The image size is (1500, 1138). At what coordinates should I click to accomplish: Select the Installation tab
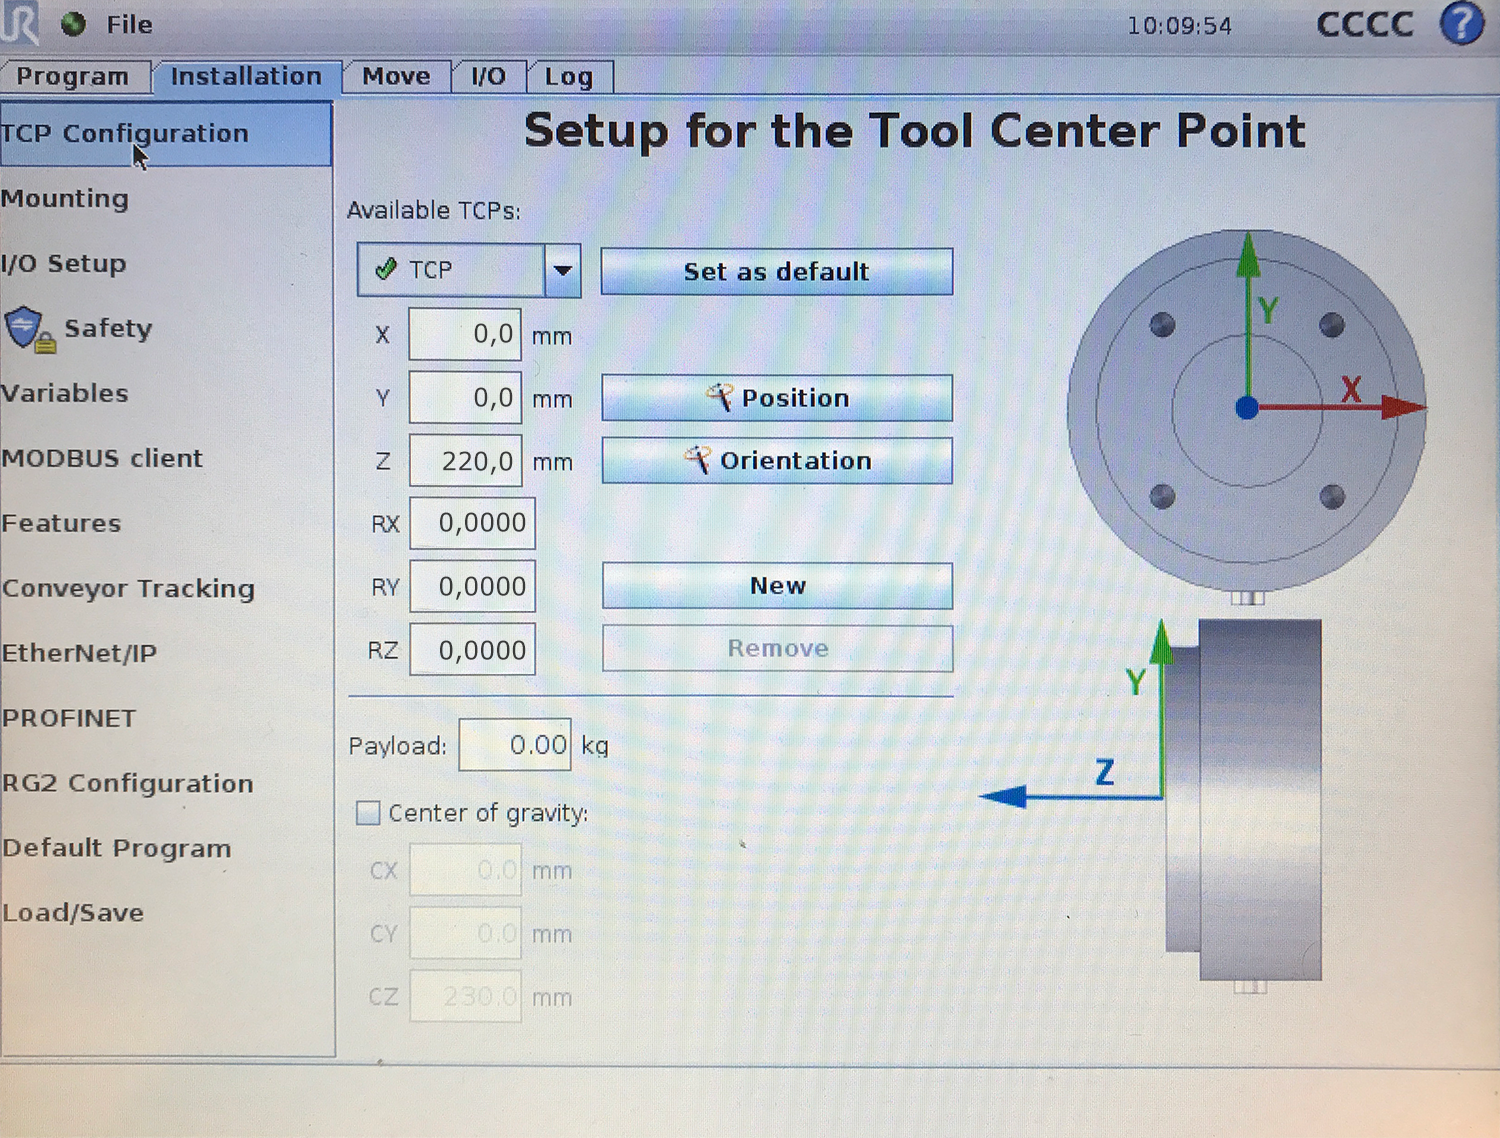click(x=246, y=76)
